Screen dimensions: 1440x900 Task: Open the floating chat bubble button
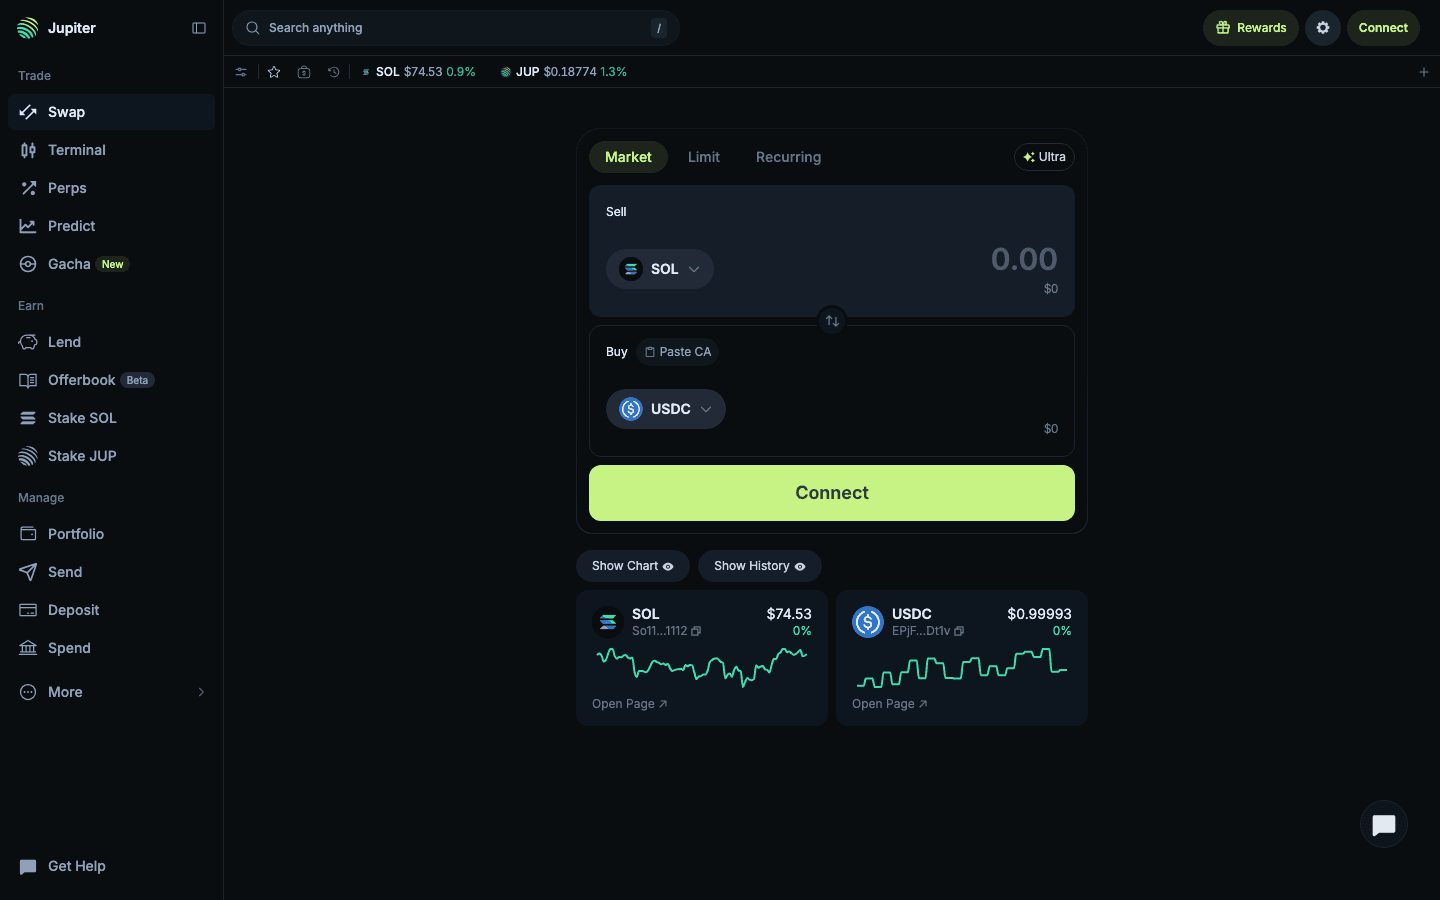[1384, 824]
